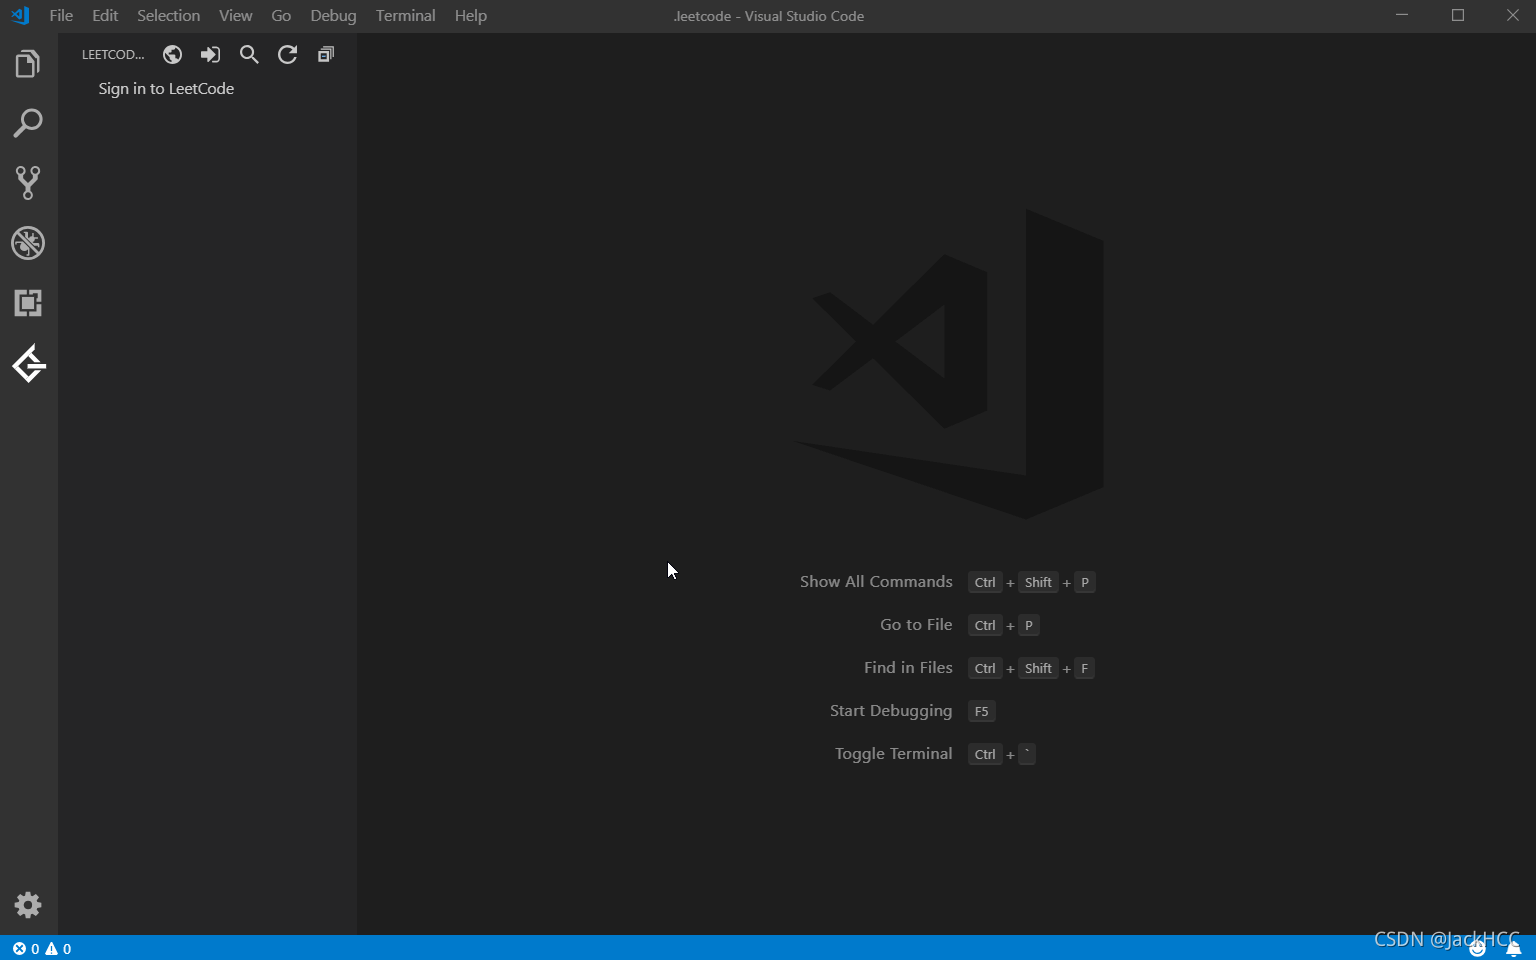The height and width of the screenshot is (960, 1536).
Task: Open the Search view in activity bar
Action: [x=28, y=124]
